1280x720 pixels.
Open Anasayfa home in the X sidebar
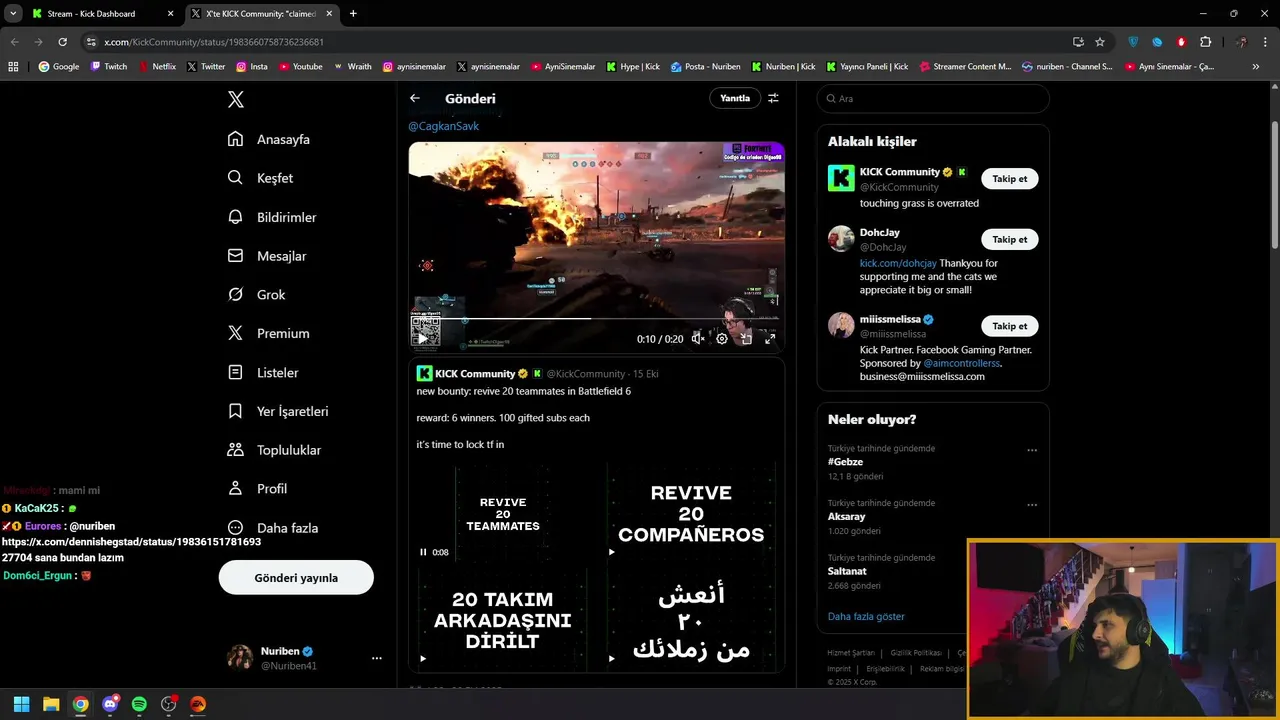(268, 139)
